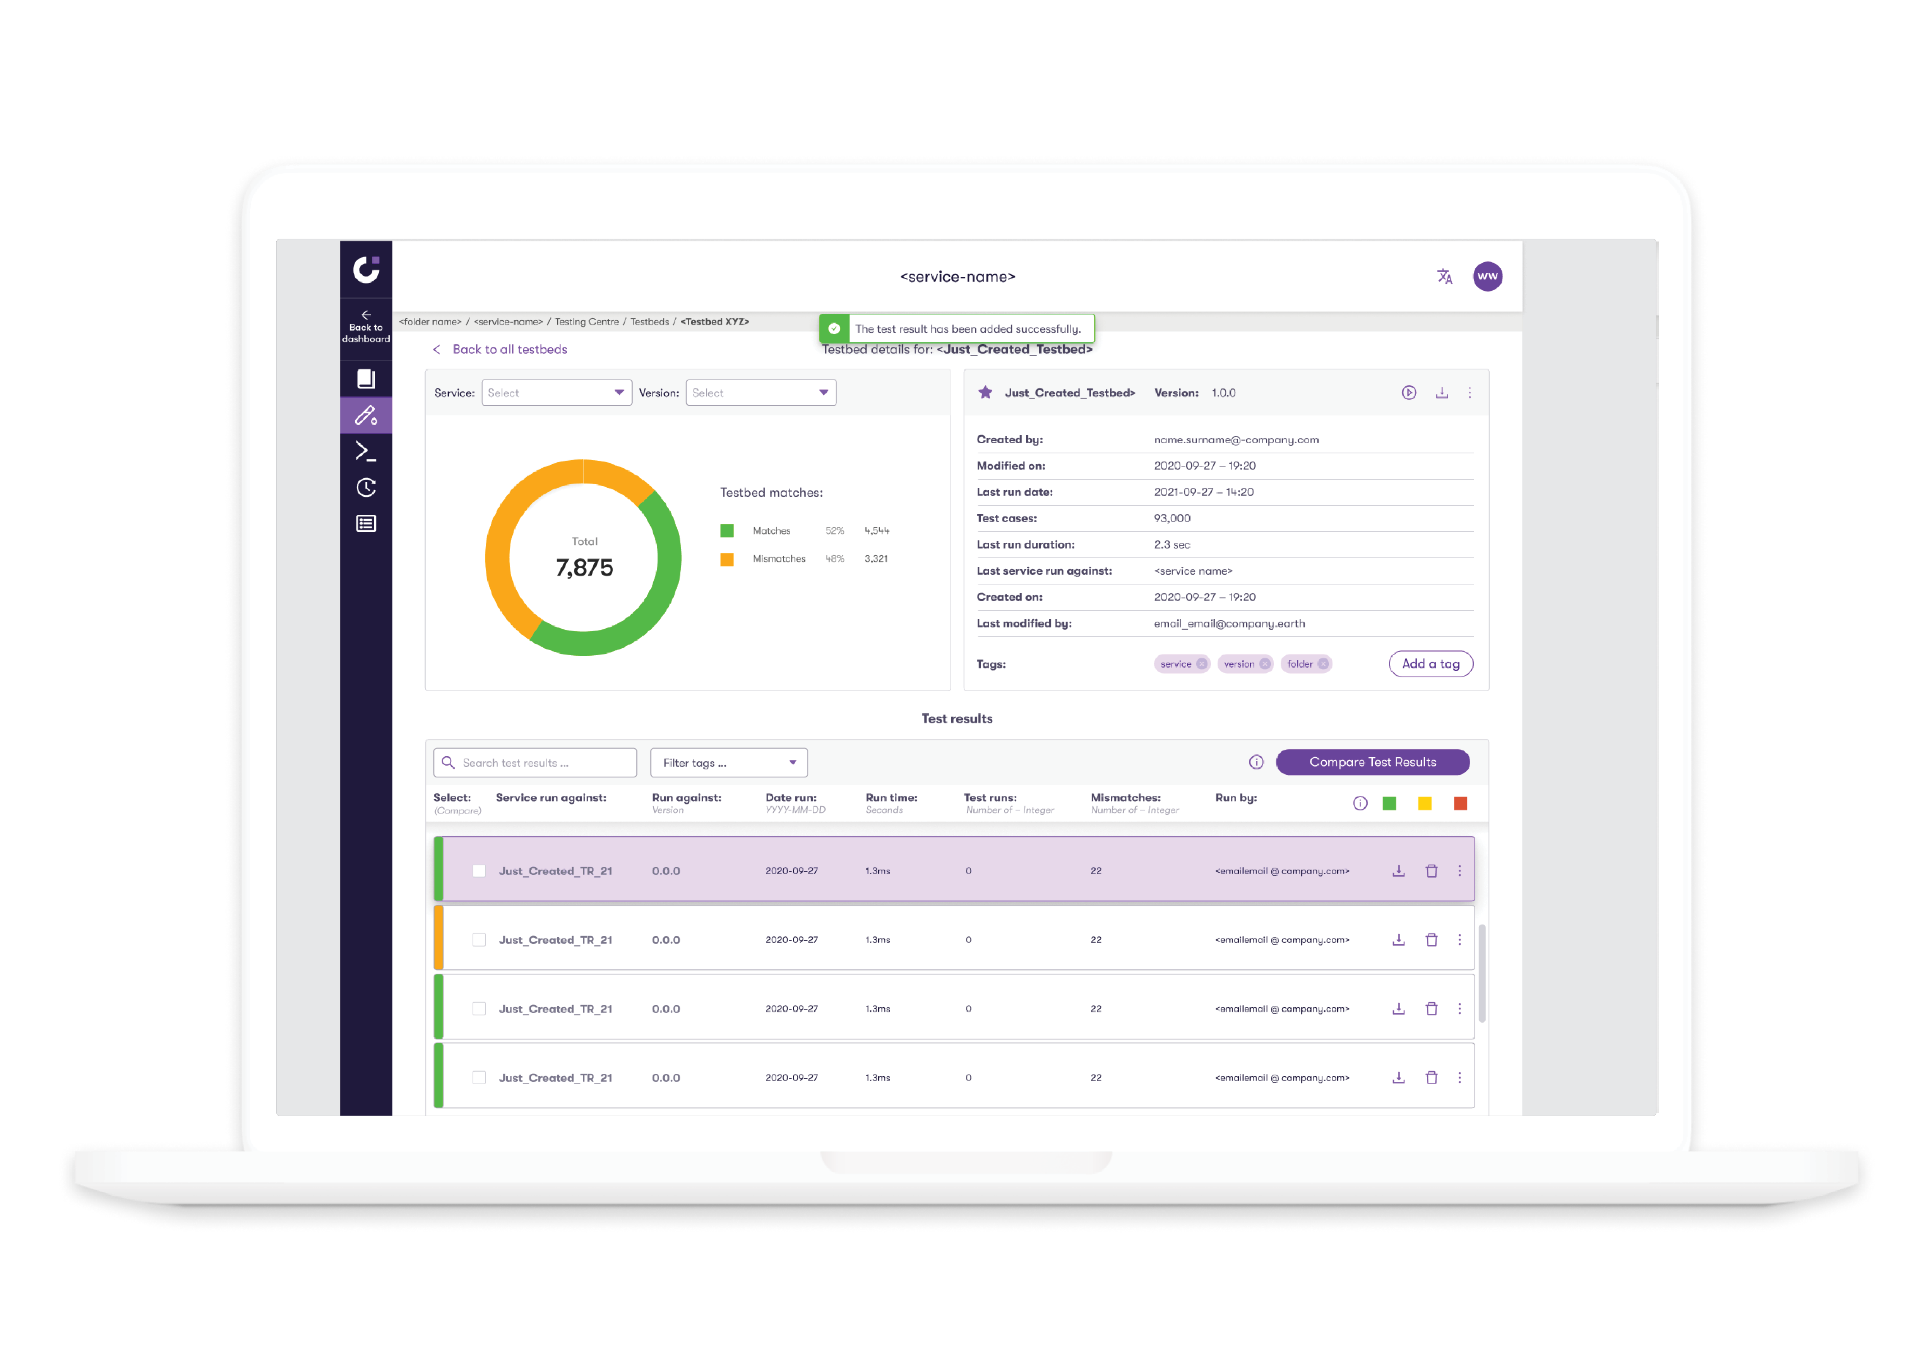This screenshot has width=1920, height=1357.
Task: Run the testbed with the play icon
Action: coord(1408,393)
